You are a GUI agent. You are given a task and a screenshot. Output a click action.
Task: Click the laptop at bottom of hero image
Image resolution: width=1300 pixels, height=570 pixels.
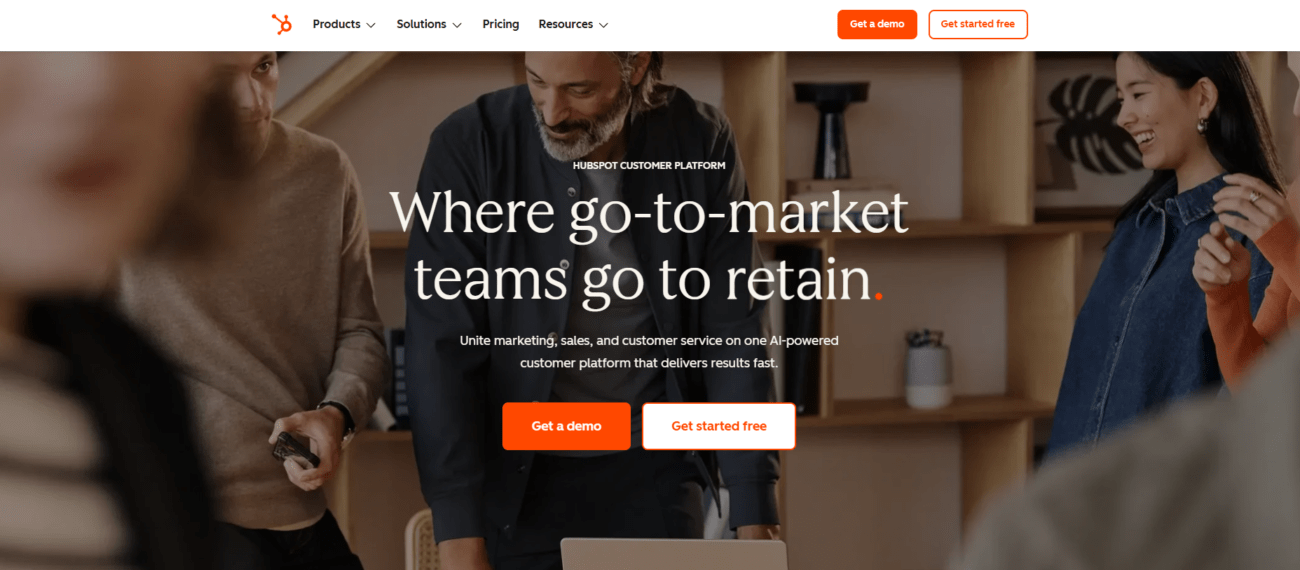point(673,554)
